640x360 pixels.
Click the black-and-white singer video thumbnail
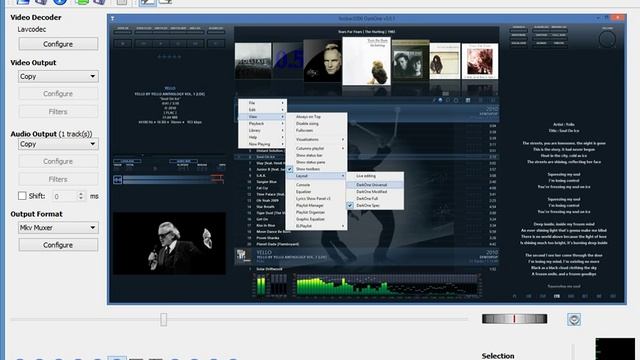tap(169, 243)
